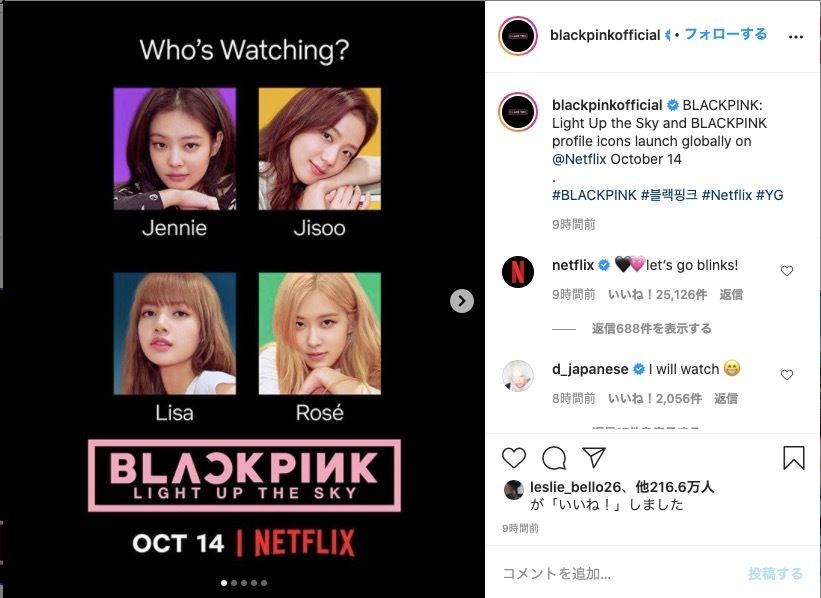Click the 投稿する post button
This screenshot has width=821, height=598.
pos(775,573)
